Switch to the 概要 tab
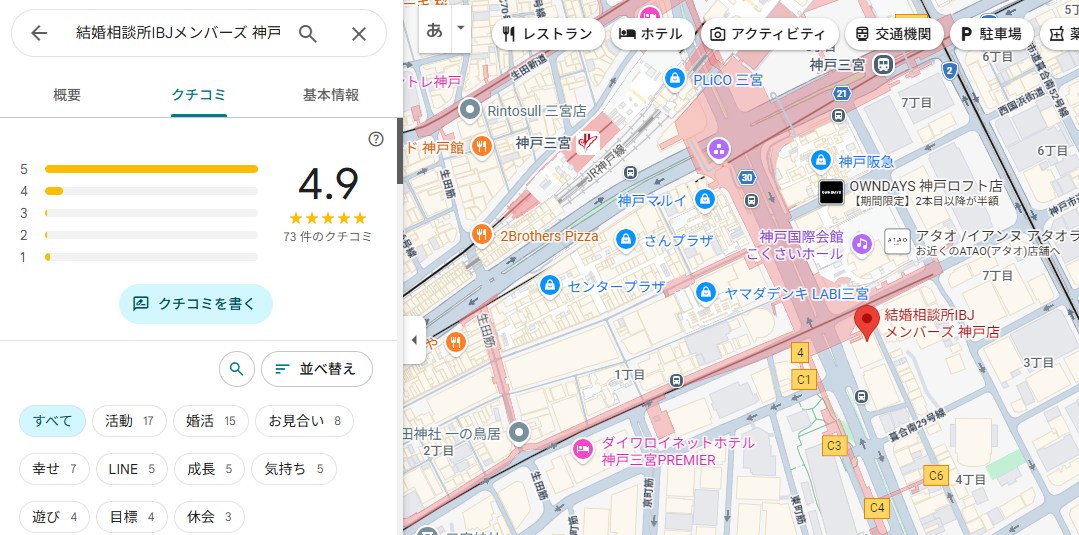Screen dimensions: 1079x535 pos(67,95)
